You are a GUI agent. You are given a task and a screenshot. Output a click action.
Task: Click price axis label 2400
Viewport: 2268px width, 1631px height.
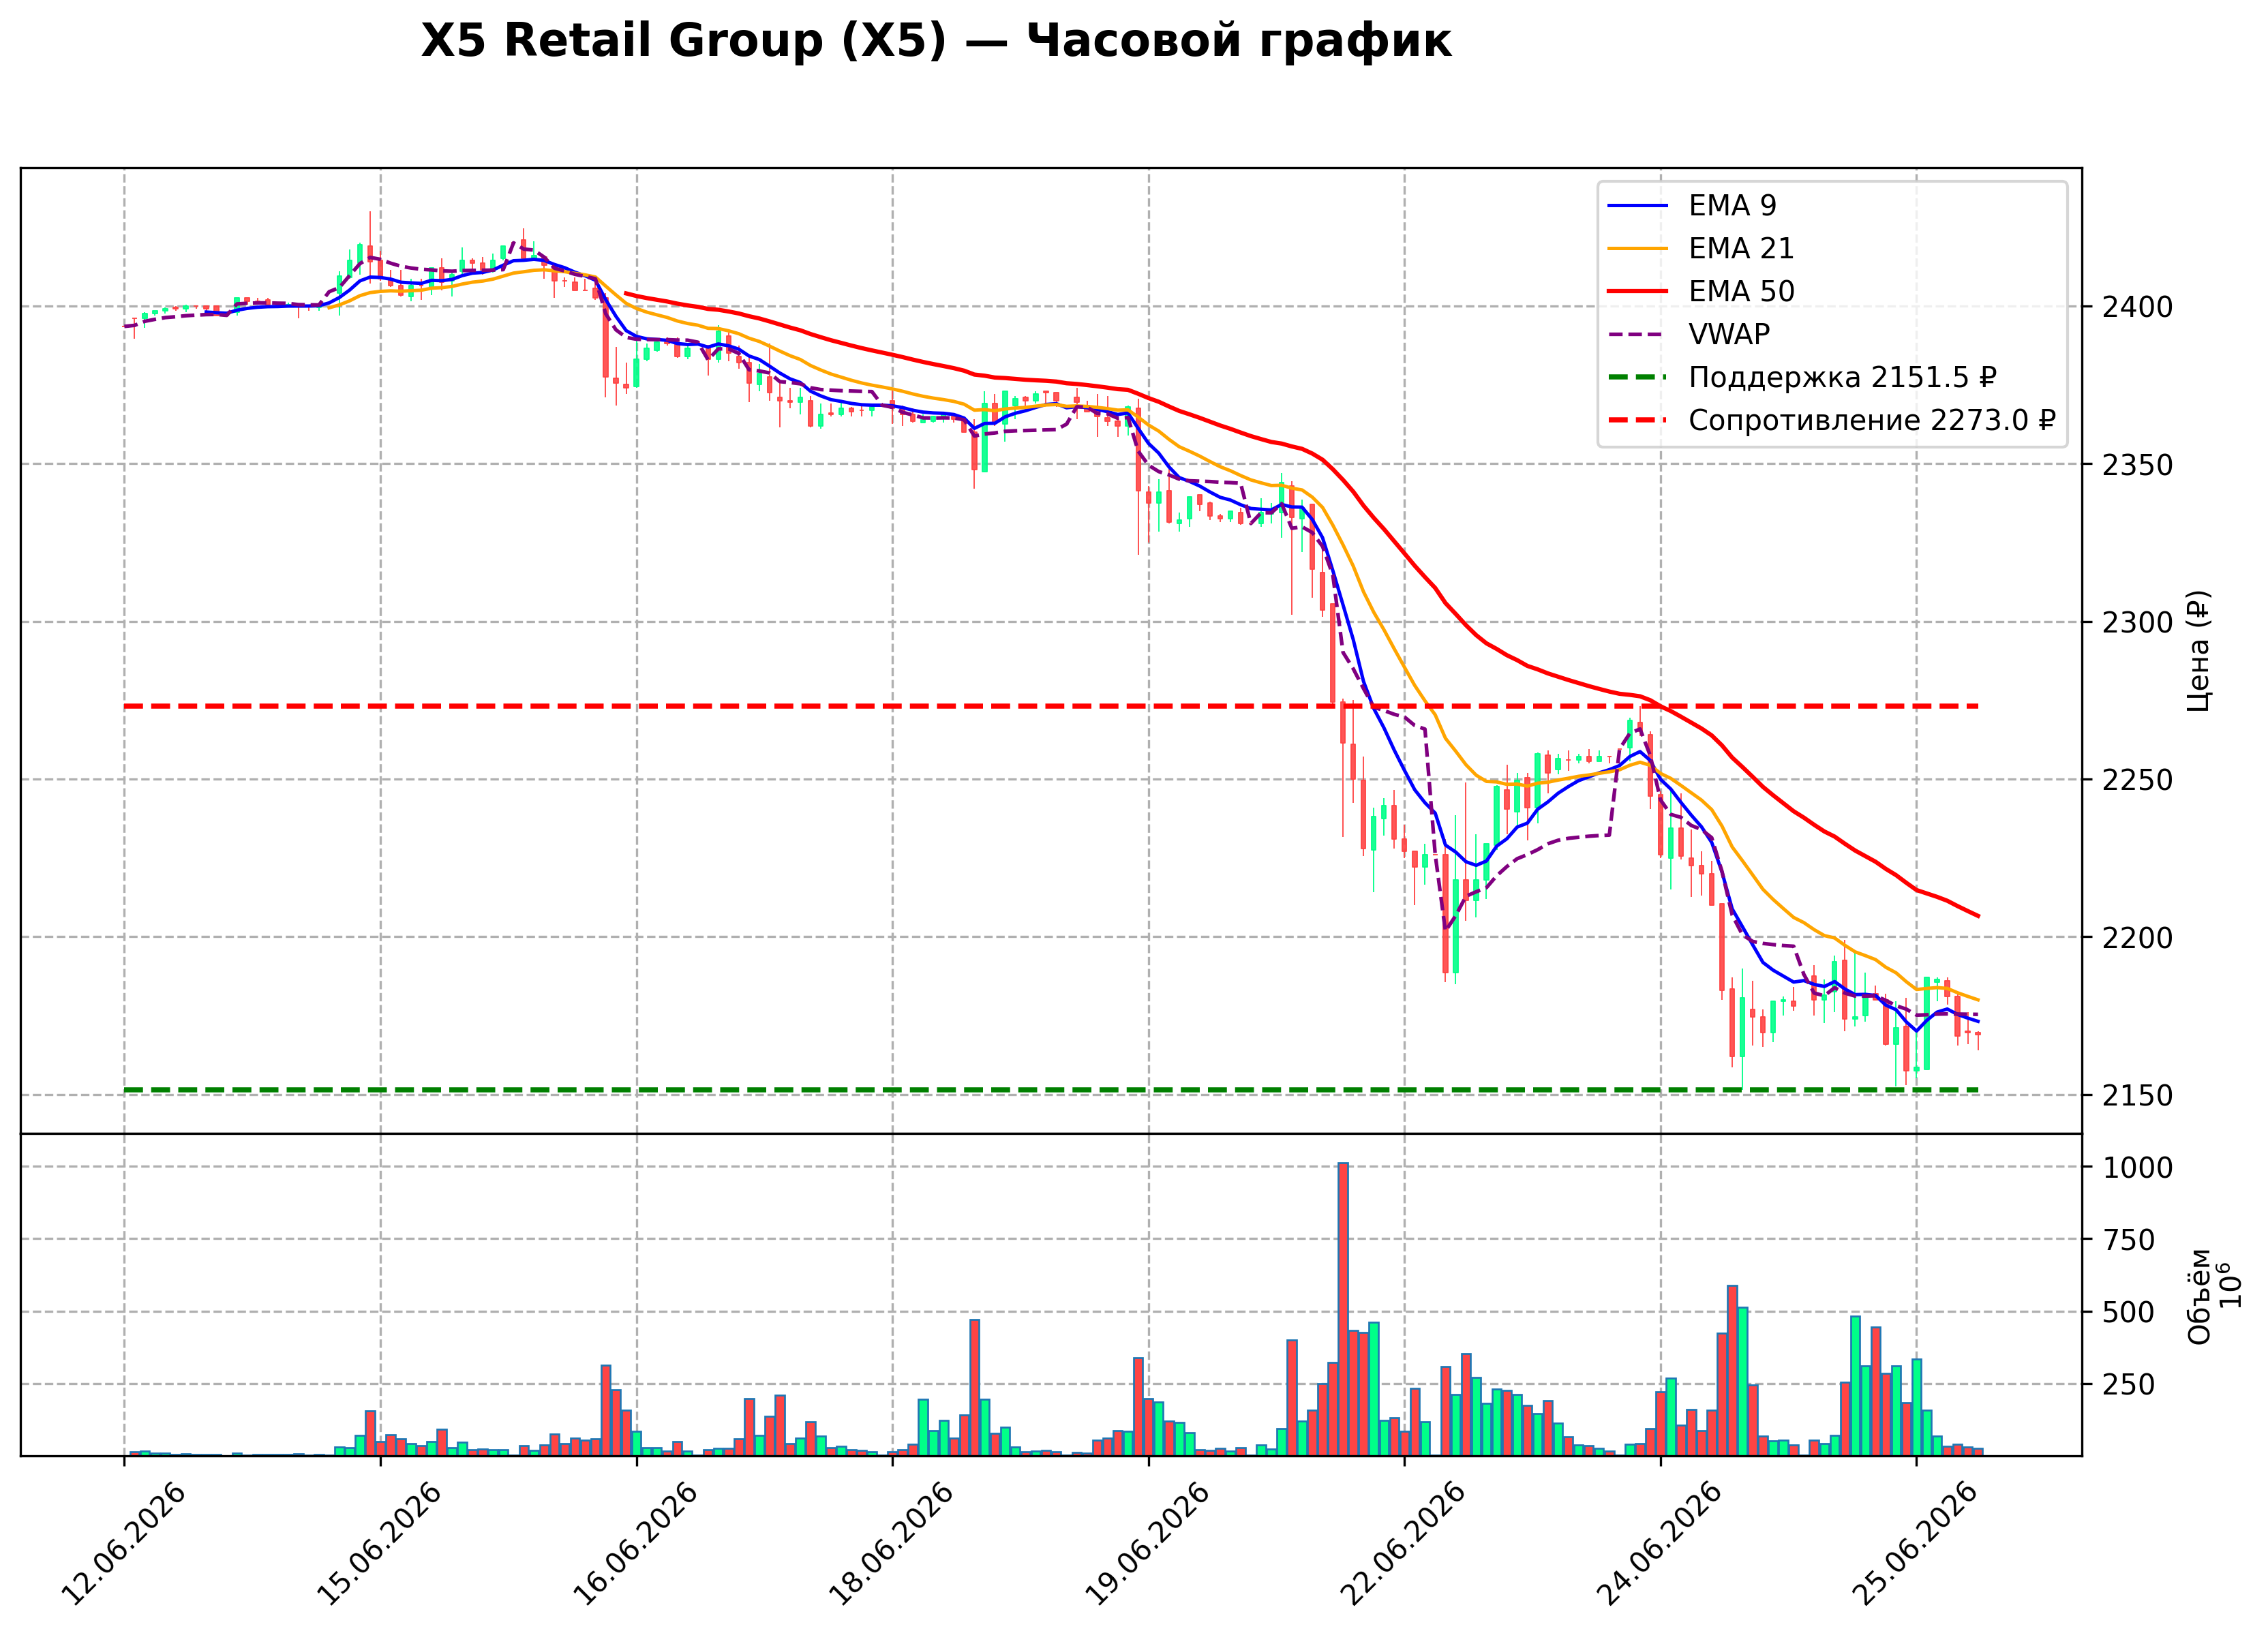tap(2138, 307)
